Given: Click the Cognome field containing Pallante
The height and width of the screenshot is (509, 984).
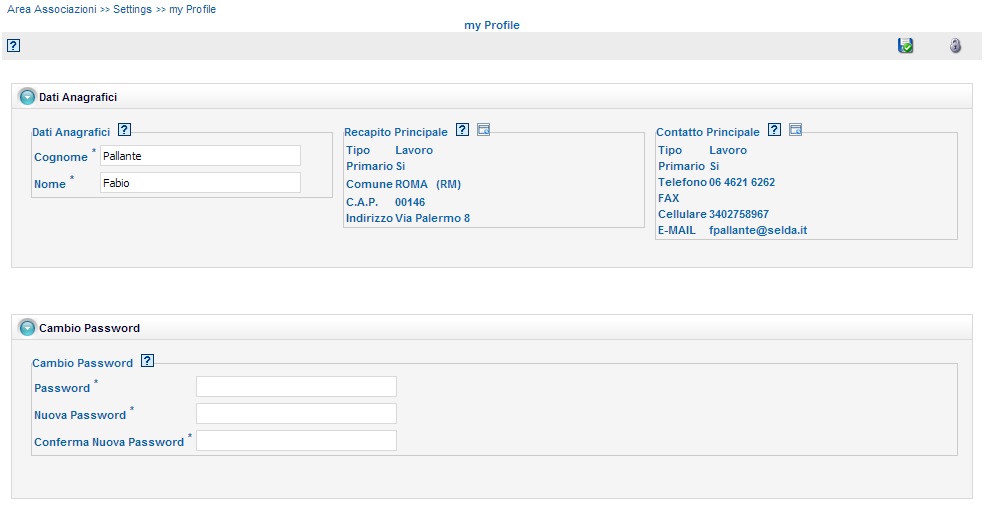Looking at the screenshot, I should point(200,156).
